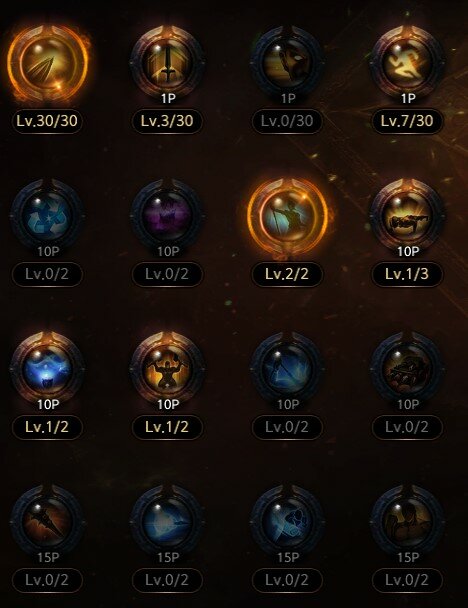Click the Lv.3/30 level label
468x608 pixels.
(167, 121)
